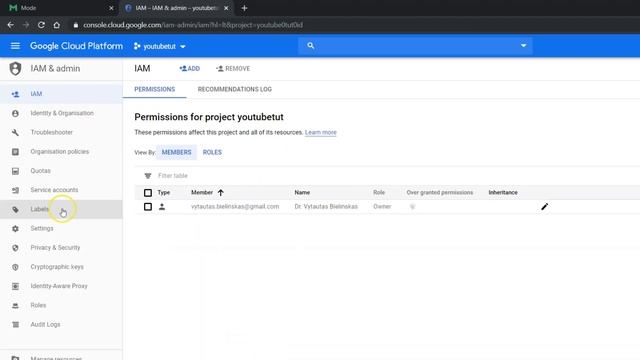This screenshot has height=360, width=640.
Task: Open Audit Logs in the sidebar
Action: (61, 324)
